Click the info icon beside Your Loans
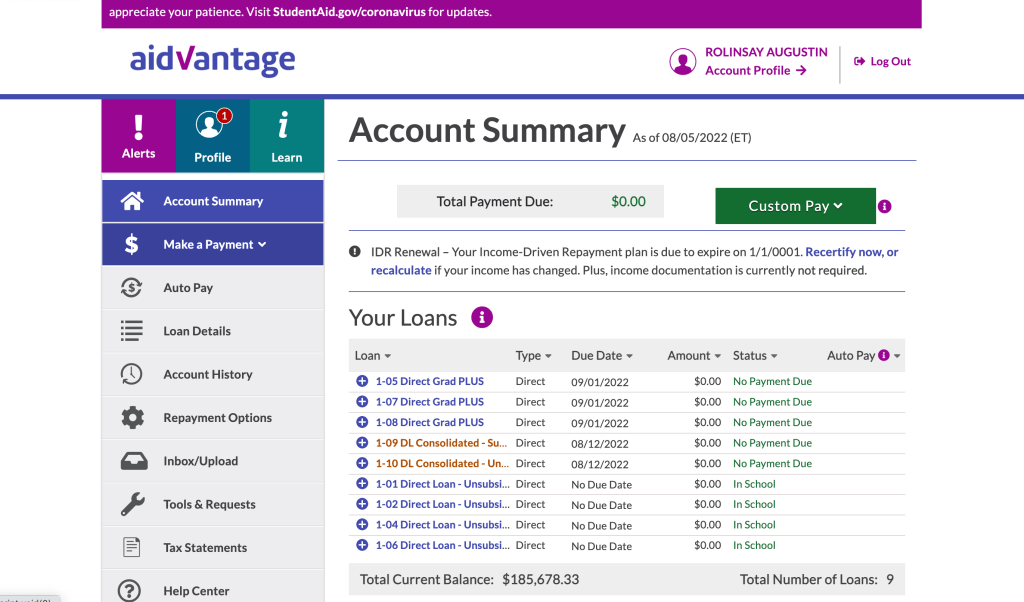Viewport: 1024px width, 602px height. coord(482,318)
